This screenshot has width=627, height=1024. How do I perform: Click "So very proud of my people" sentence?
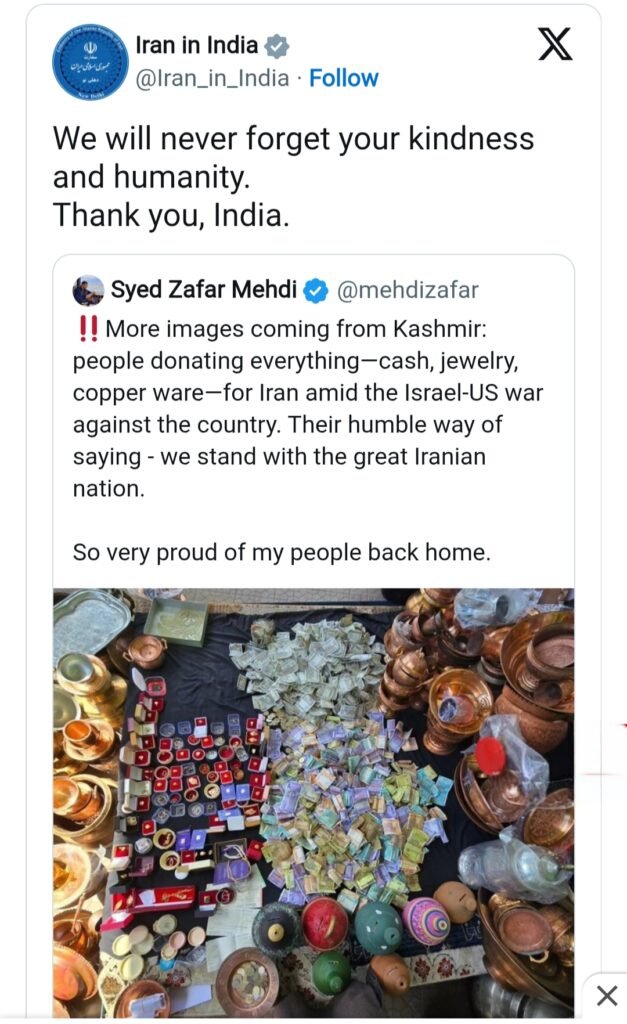281,551
